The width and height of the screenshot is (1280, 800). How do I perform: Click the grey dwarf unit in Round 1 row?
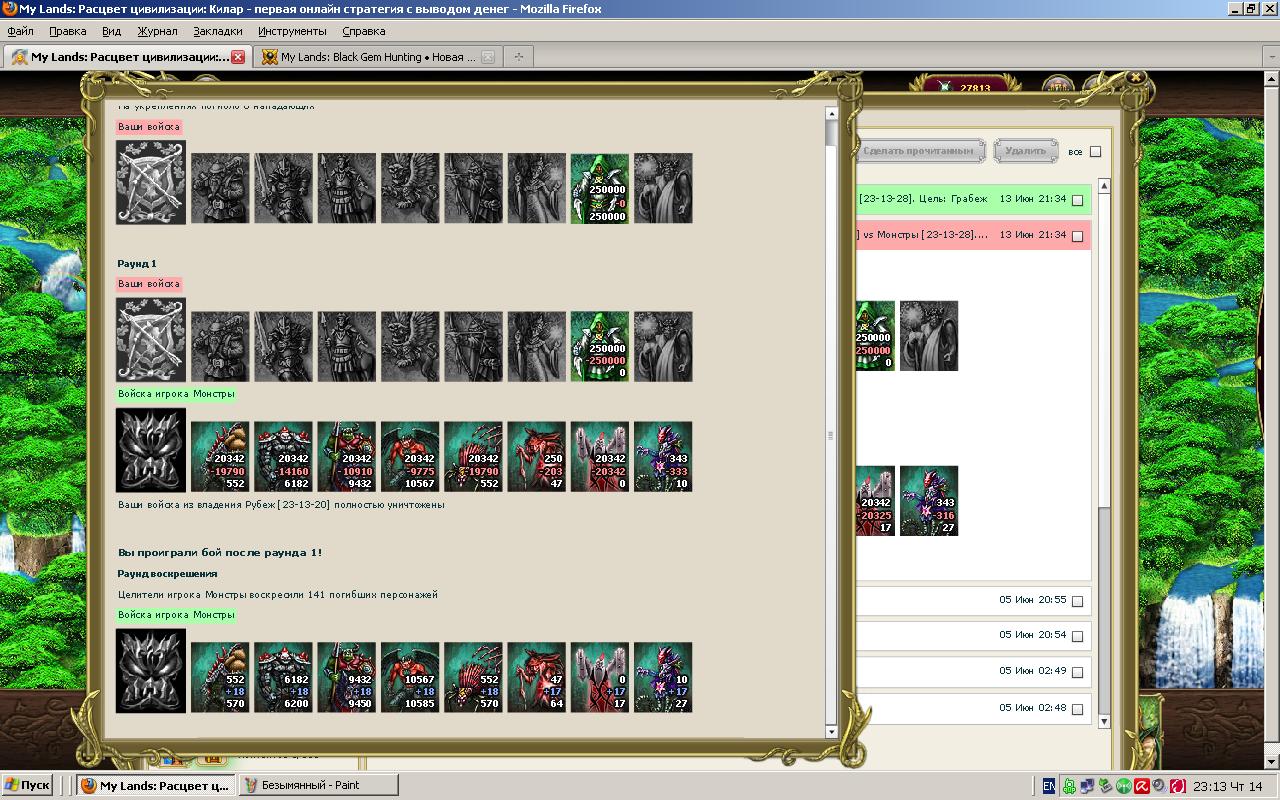[x=220, y=346]
